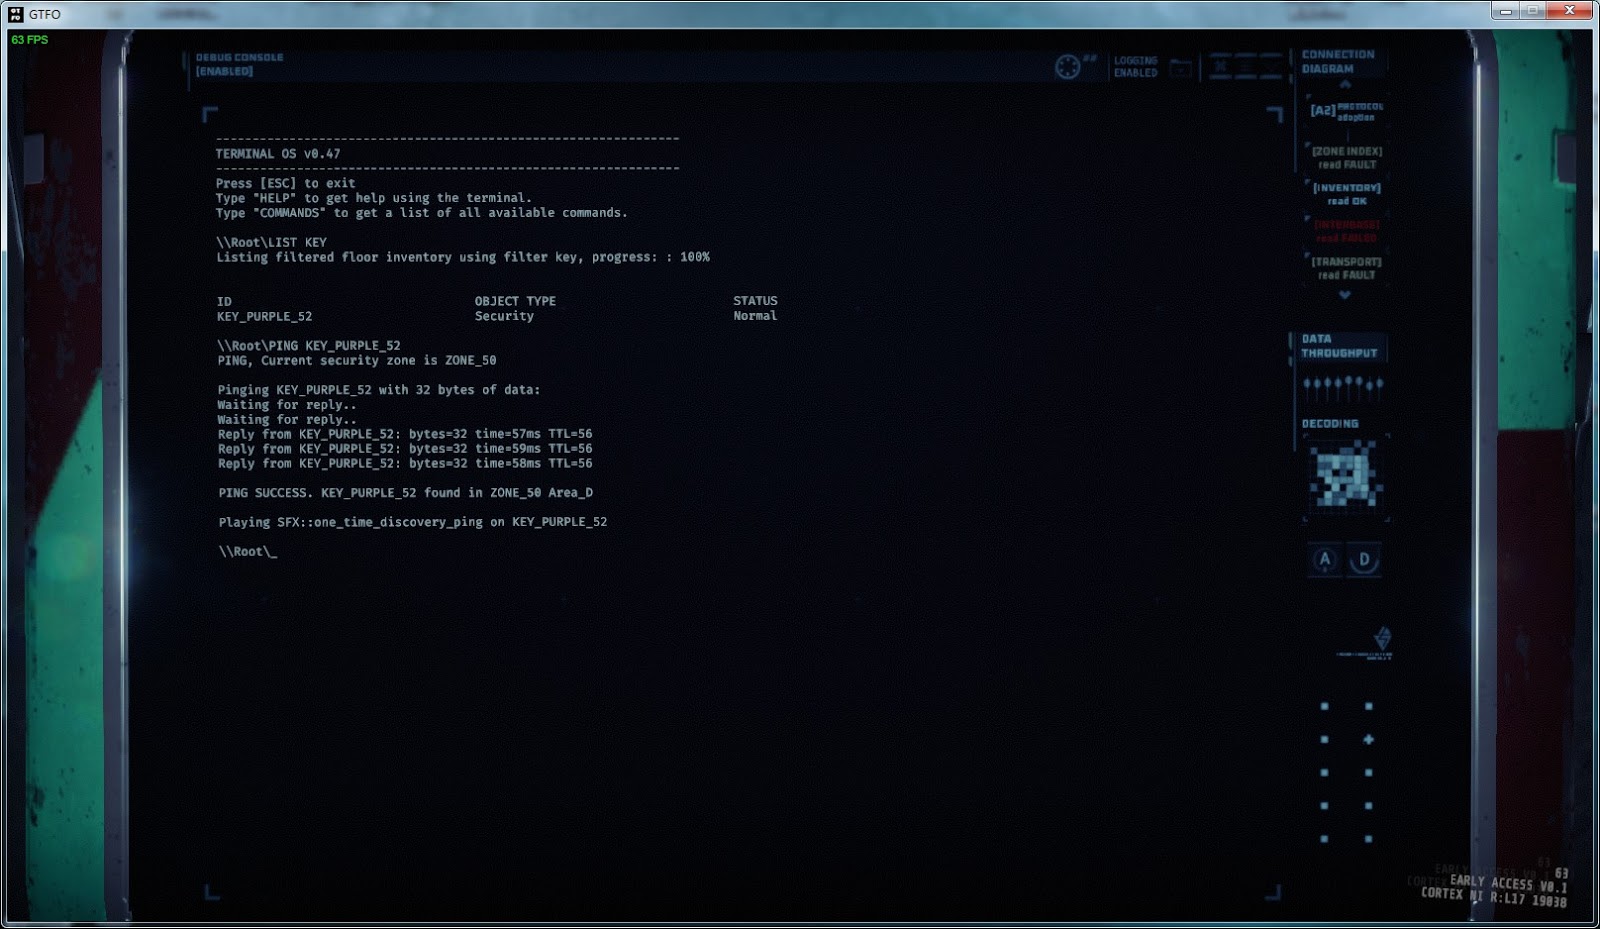Click the GTFO app icon in title bar
This screenshot has height=929, width=1600.
pos(16,14)
